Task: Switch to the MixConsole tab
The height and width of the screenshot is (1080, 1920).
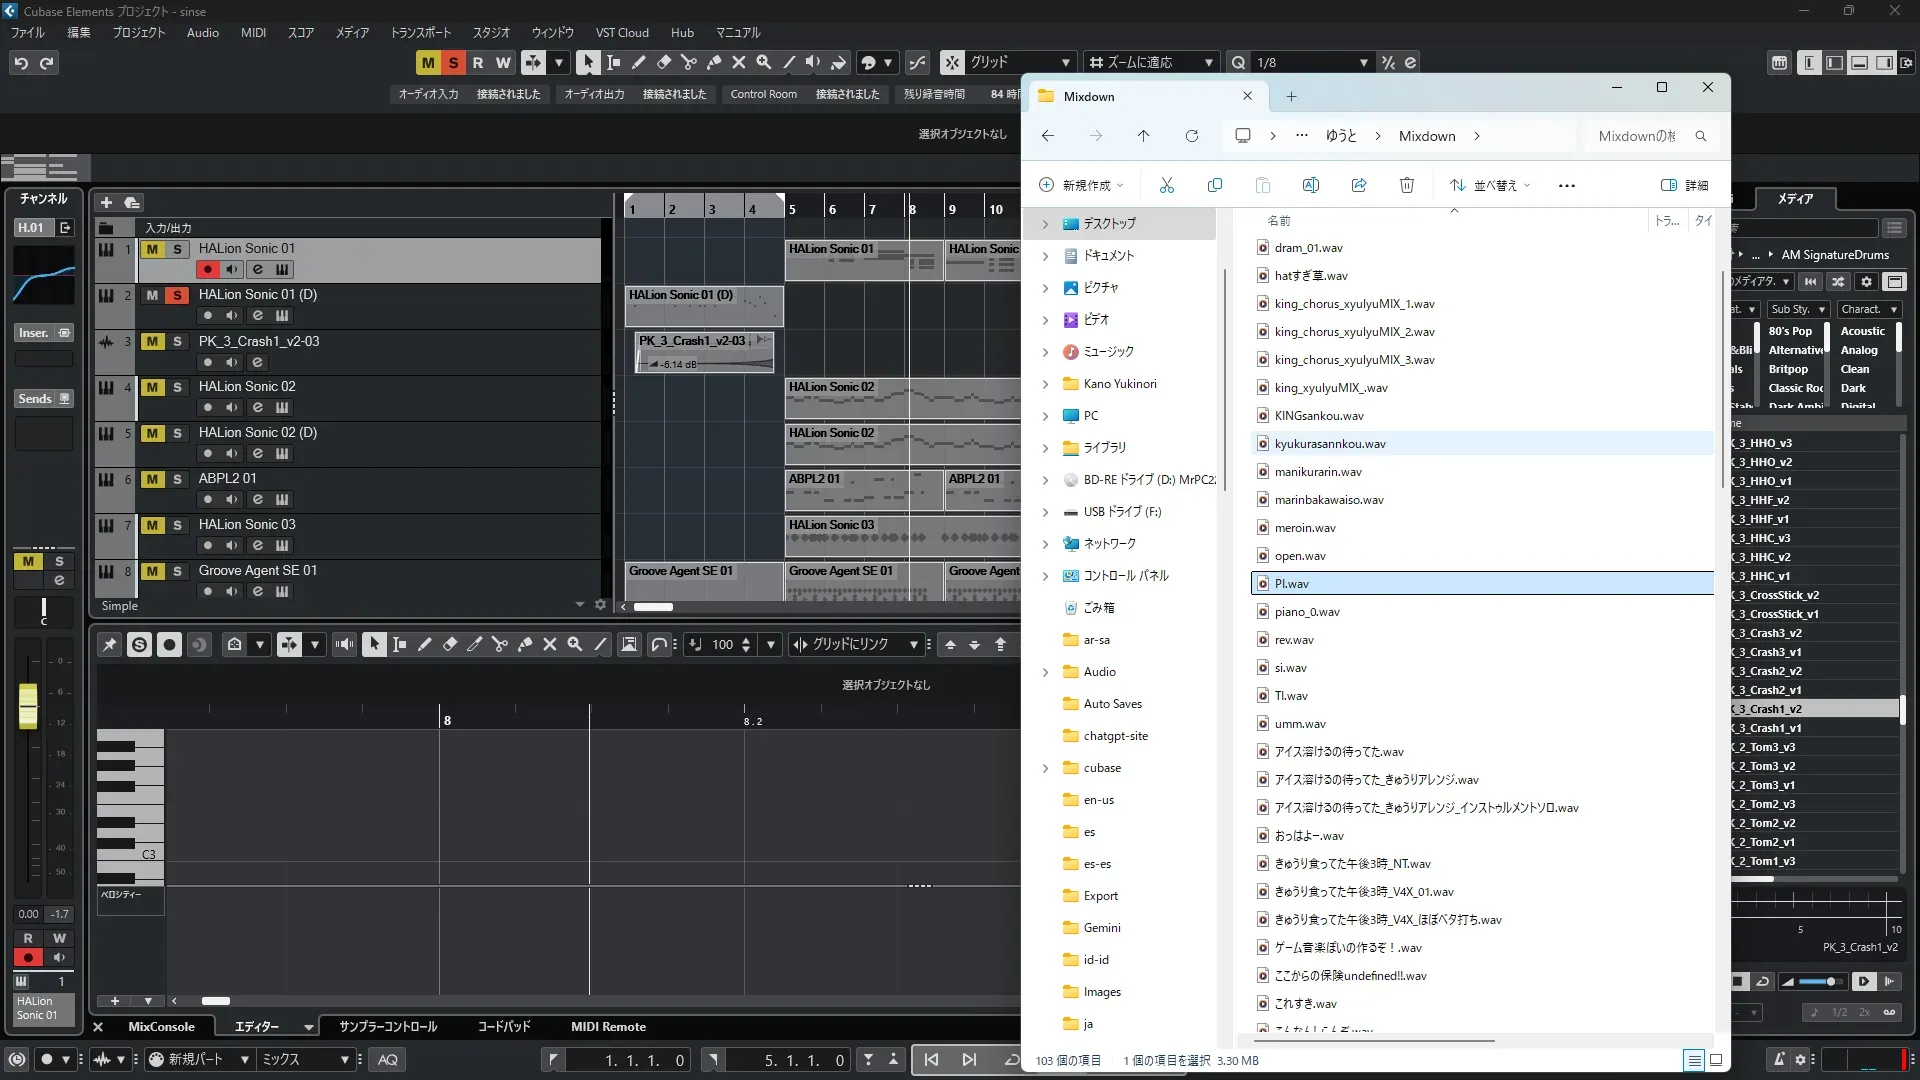Action: coord(161,1026)
